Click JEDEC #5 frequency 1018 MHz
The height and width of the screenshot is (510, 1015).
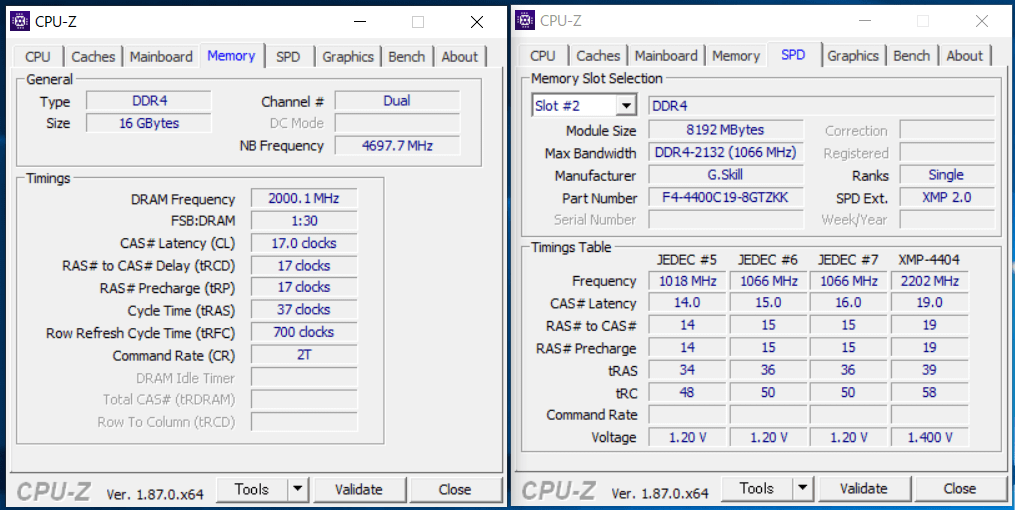(687, 281)
